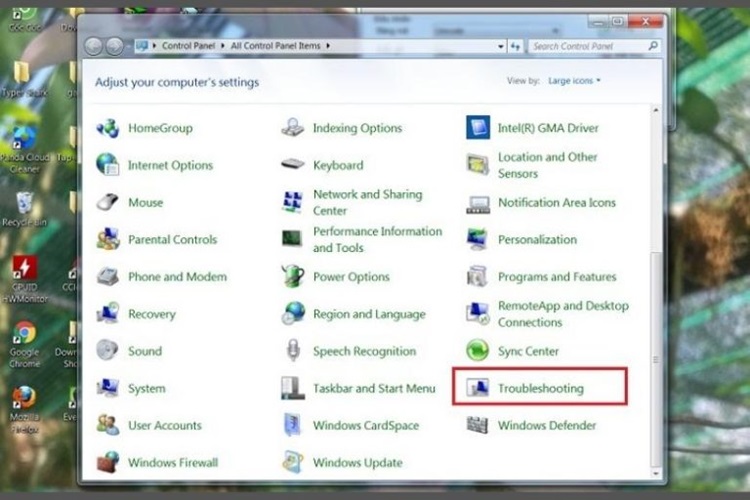
Task: Click the Notification Area Icons icon
Action: [478, 204]
